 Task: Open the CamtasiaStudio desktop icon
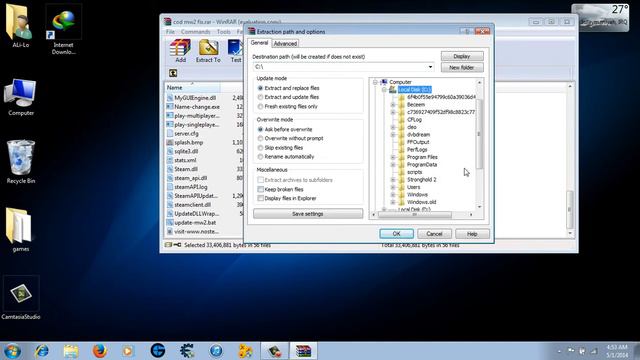[x=21, y=298]
